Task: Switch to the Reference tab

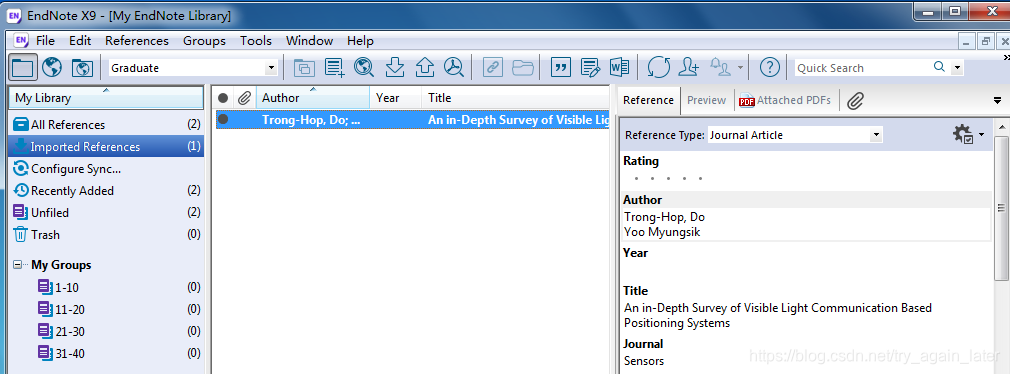Action: pos(648,100)
